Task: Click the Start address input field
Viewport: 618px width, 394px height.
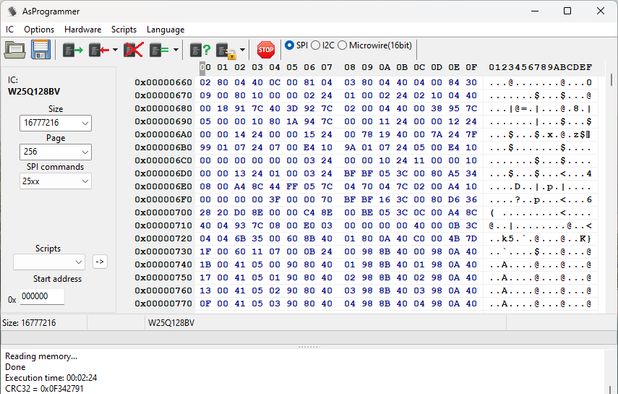Action: pyautogui.click(x=42, y=296)
